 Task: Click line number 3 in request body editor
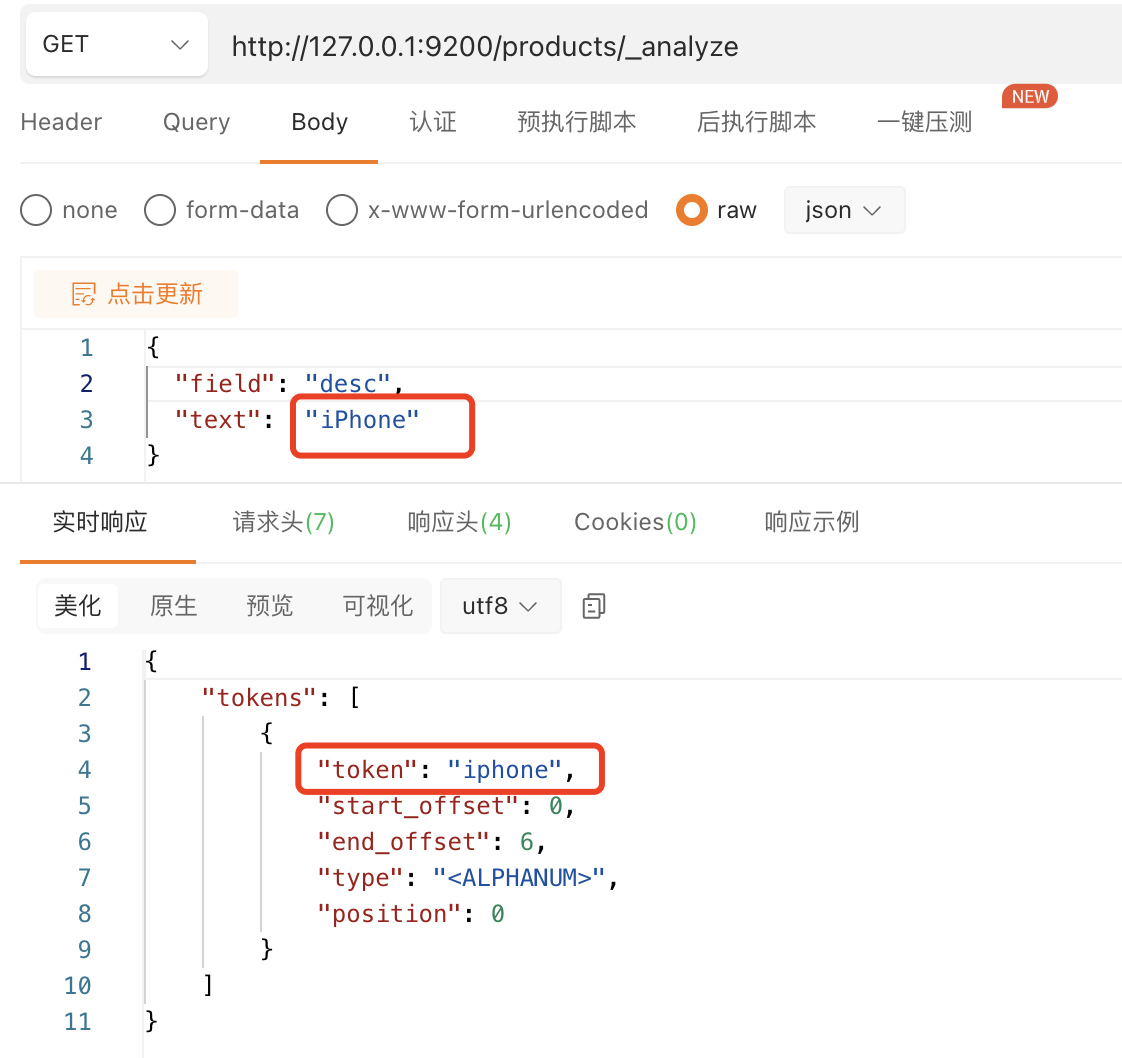(87, 420)
